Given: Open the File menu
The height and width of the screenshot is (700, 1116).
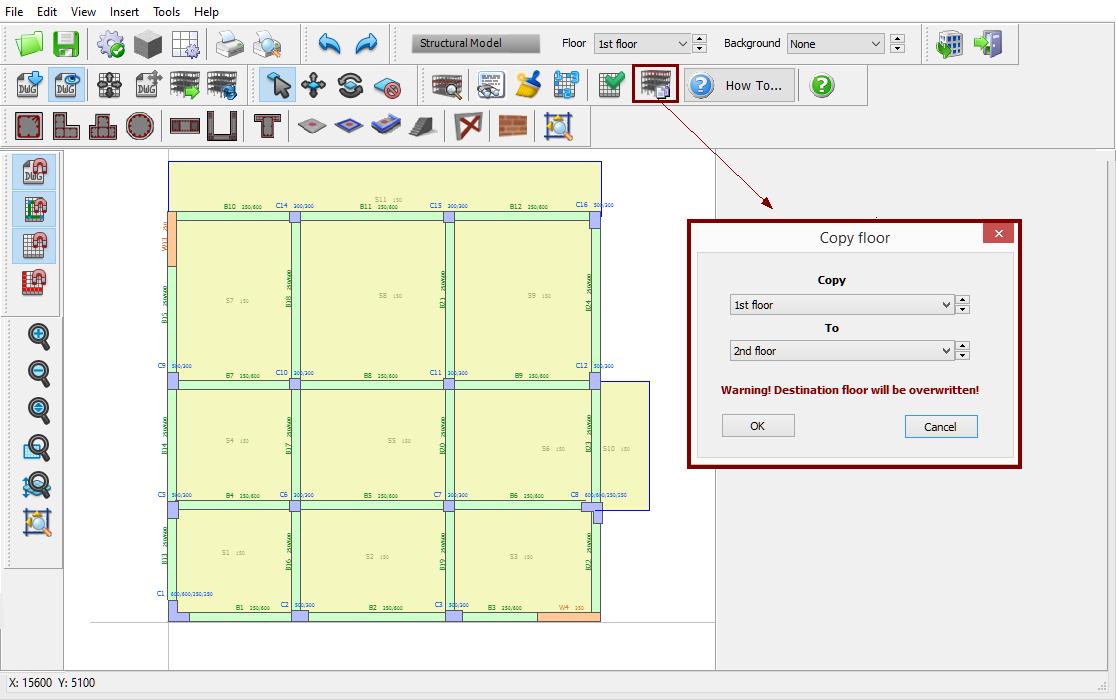Looking at the screenshot, I should coord(14,11).
